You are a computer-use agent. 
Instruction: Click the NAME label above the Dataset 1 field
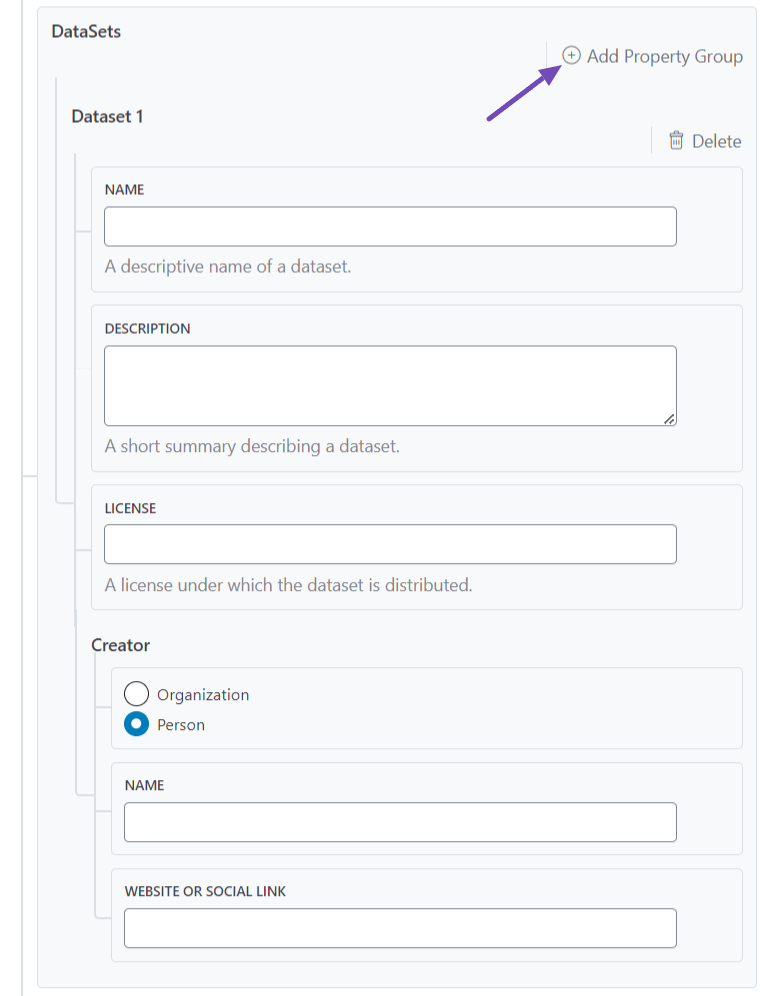[123, 189]
